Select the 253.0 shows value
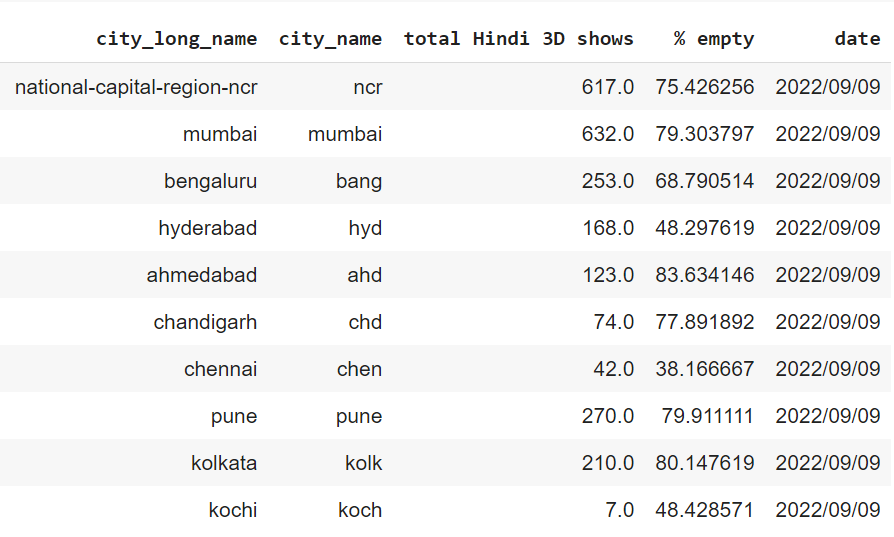The height and width of the screenshot is (537, 894). [608, 181]
